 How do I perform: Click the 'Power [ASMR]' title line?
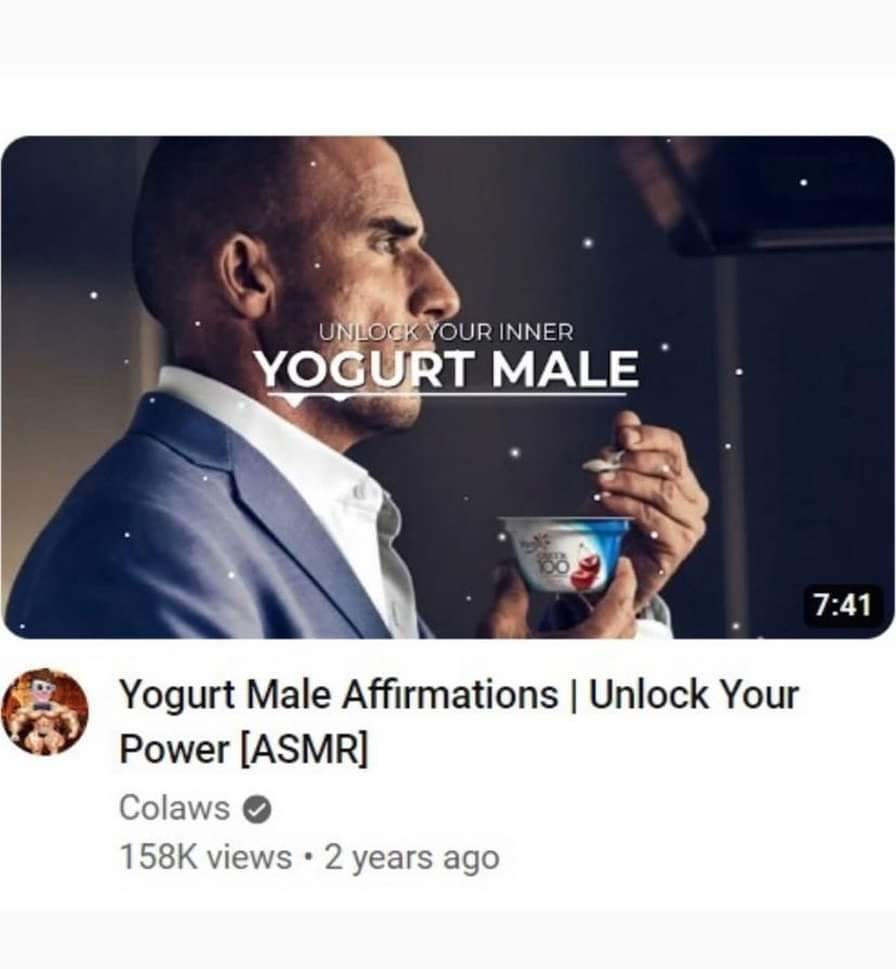(243, 749)
